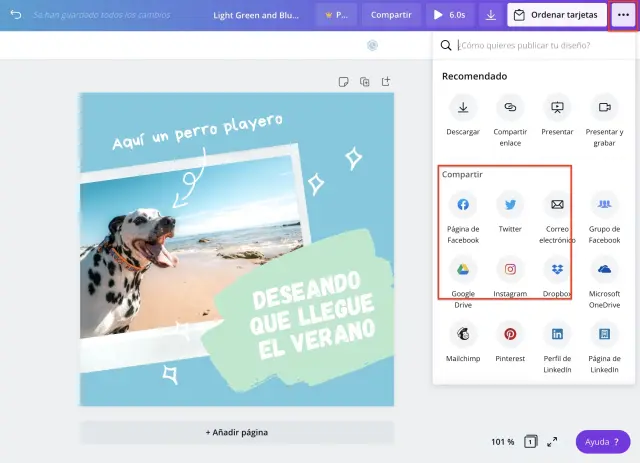Pin design to Pinterest

click(510, 334)
